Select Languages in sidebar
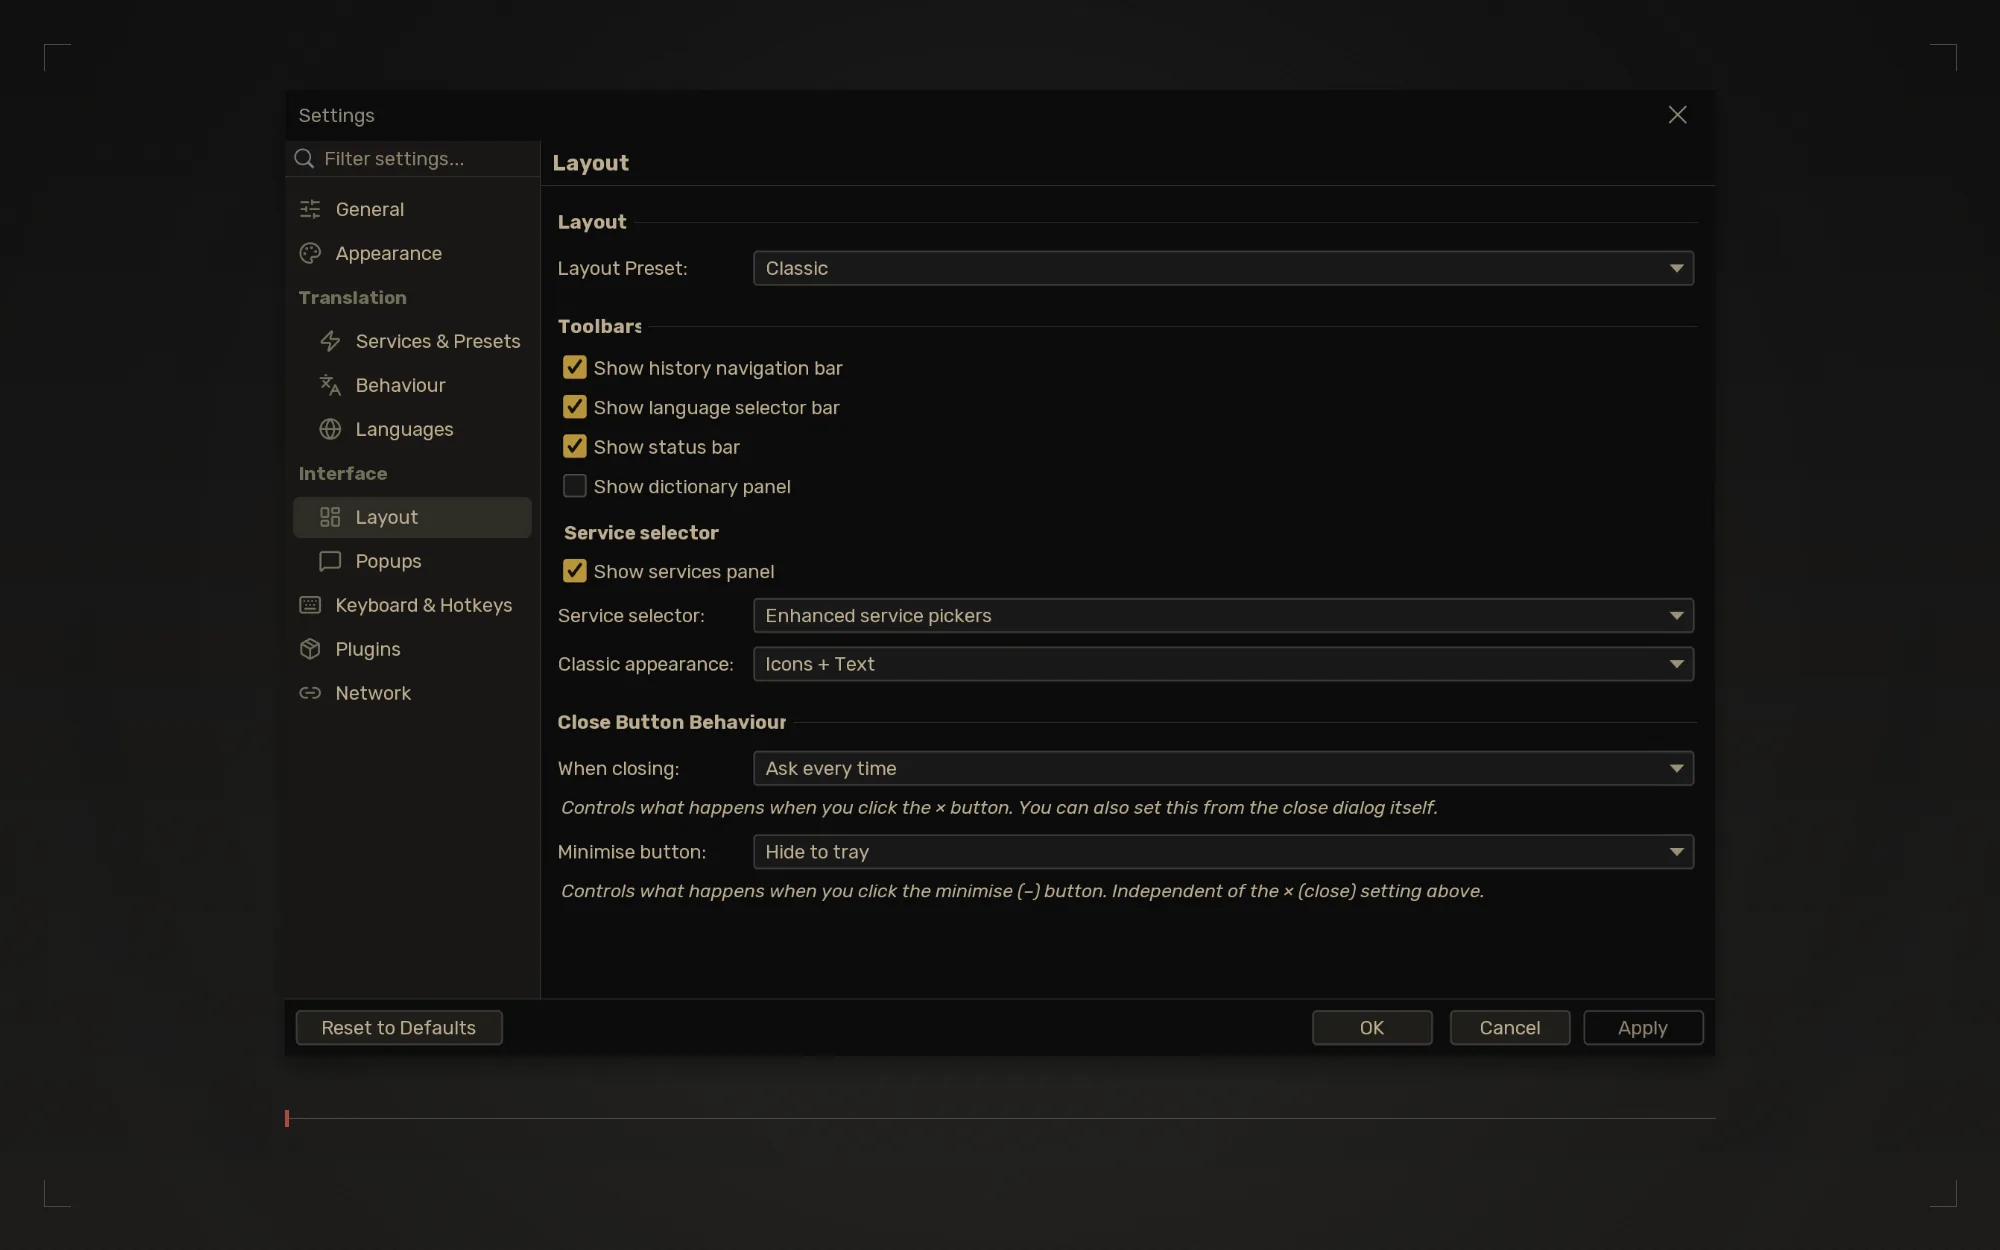 412,429
